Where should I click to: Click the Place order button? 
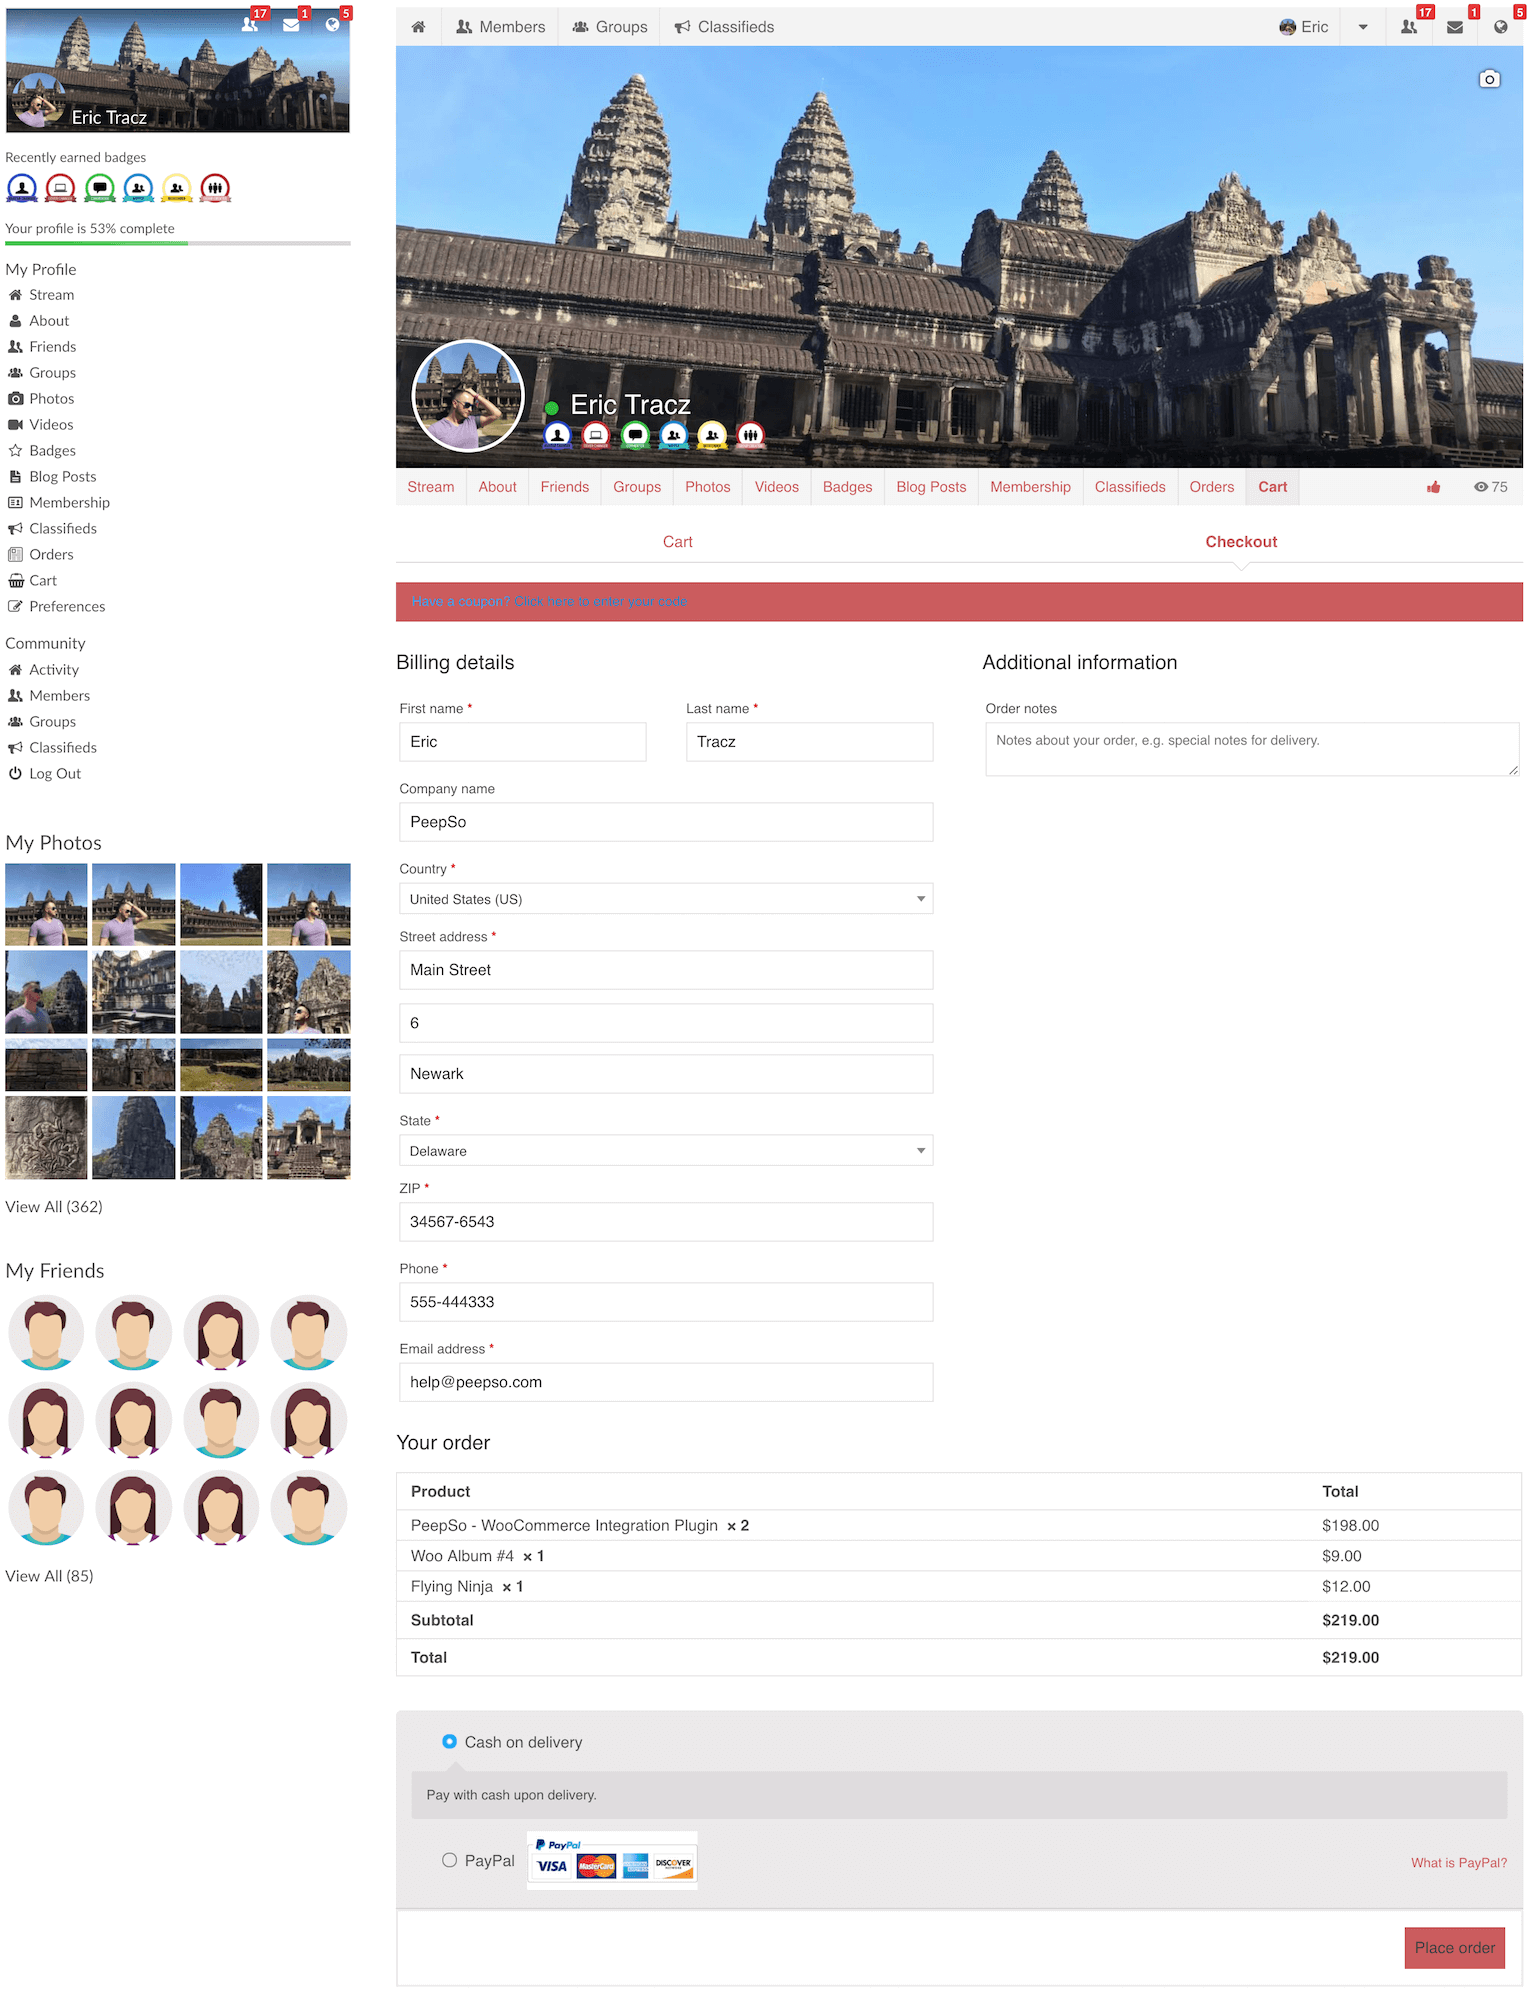1455,1948
